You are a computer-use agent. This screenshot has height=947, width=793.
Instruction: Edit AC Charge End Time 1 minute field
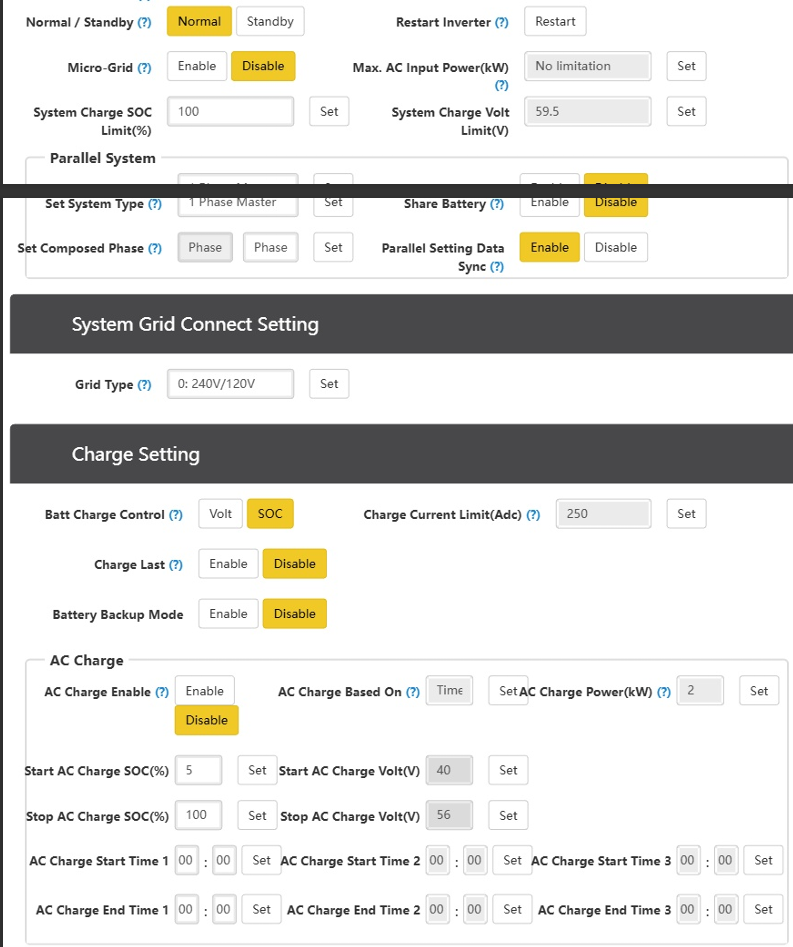pyautogui.click(x=224, y=909)
